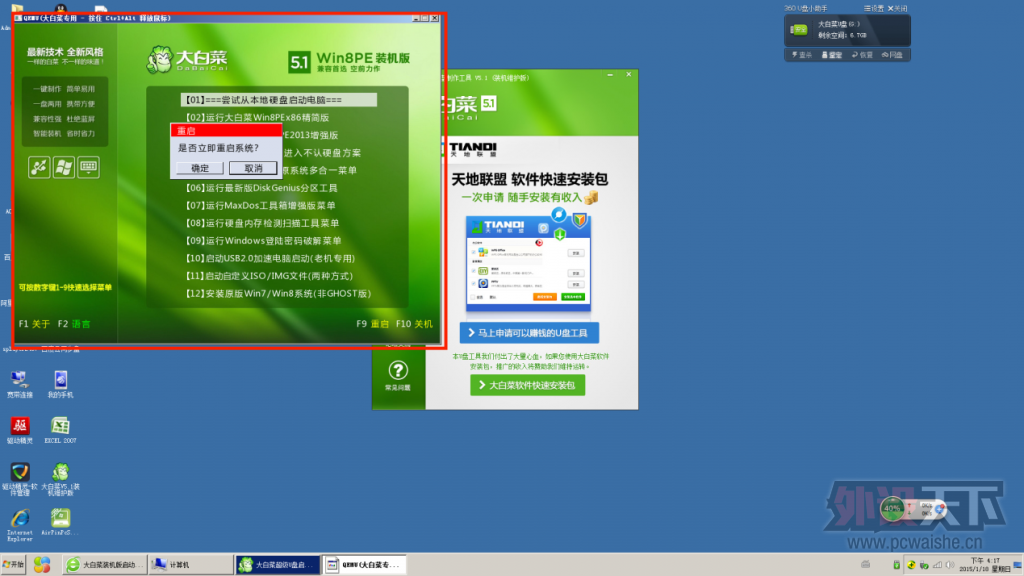
Task: Open the 驱动精灵 desktop icon
Action: [20, 430]
